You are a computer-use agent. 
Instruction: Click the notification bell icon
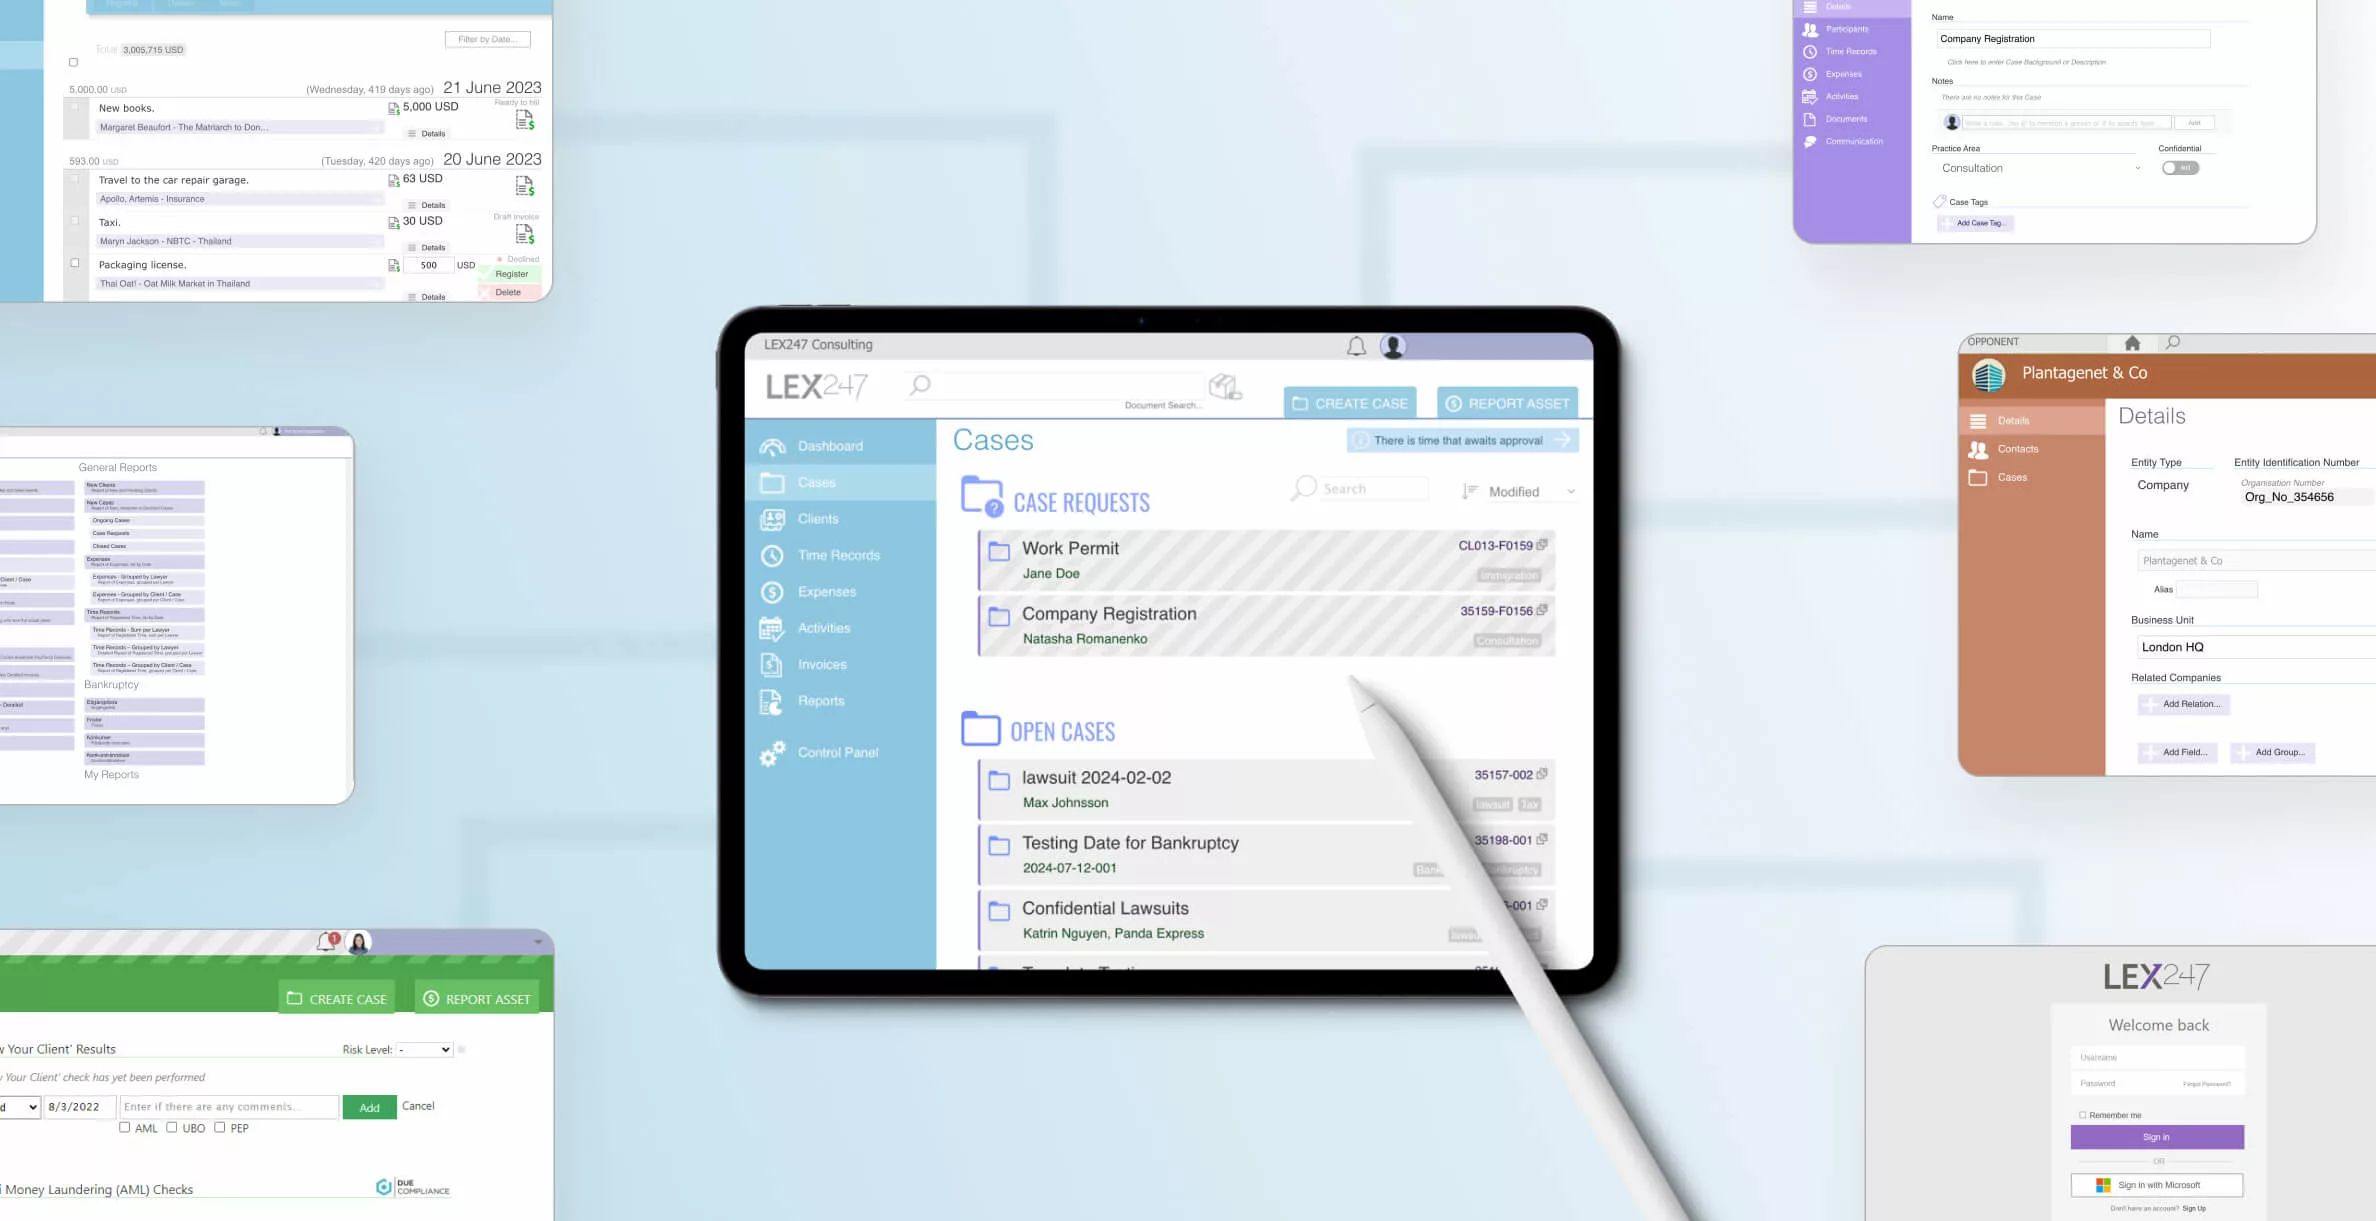[1355, 344]
